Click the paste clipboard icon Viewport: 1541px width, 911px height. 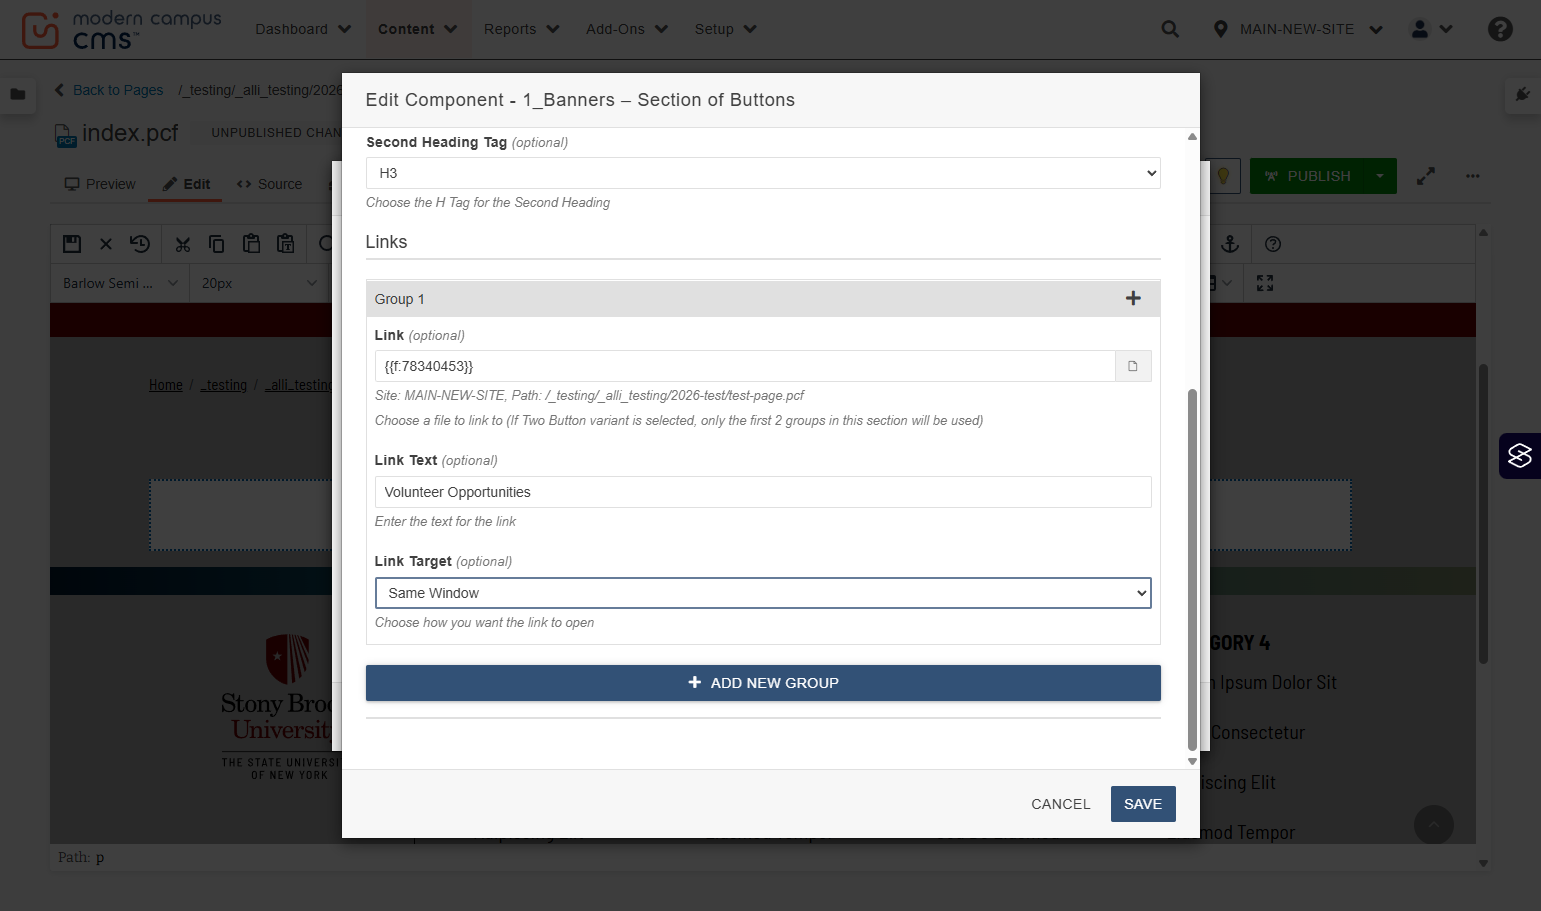[251, 244]
